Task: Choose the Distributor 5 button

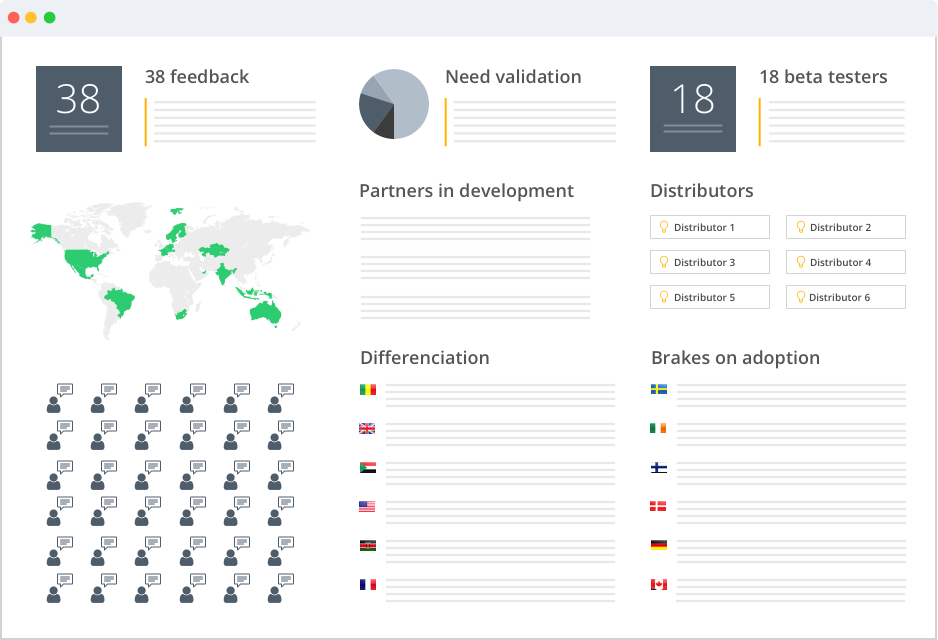Action: coord(709,297)
